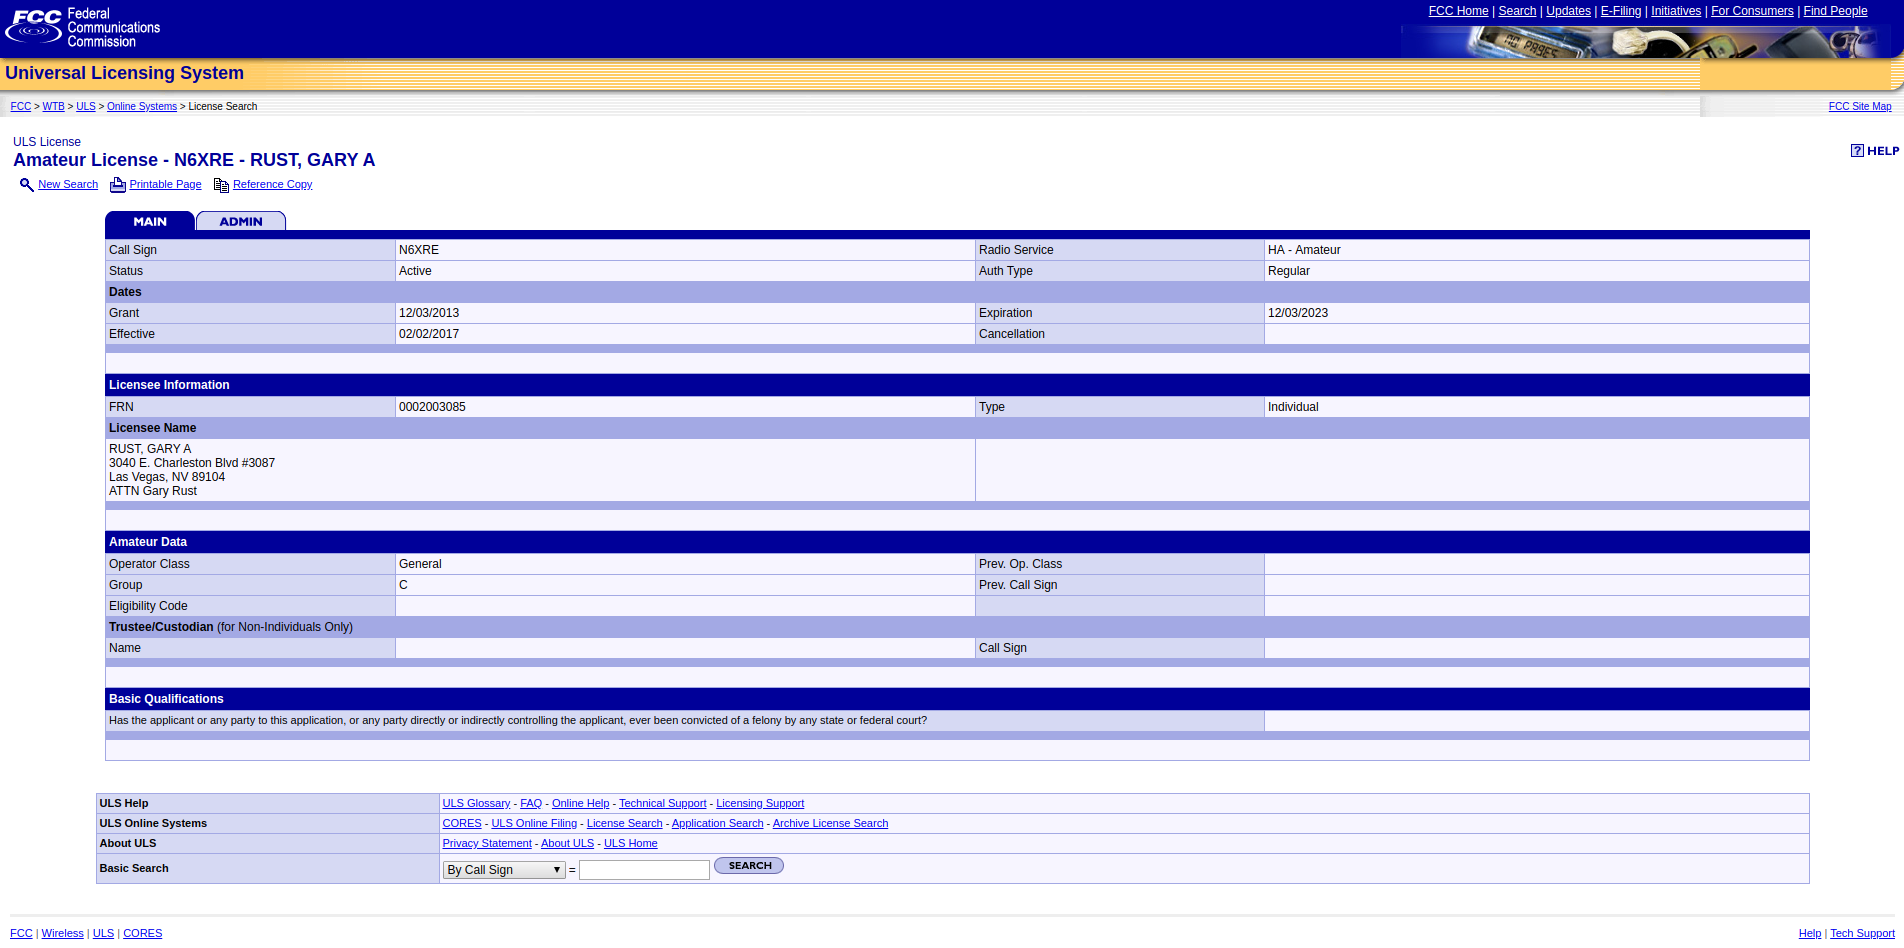
Task: Click the Auth Type value Regular
Action: (1289, 271)
